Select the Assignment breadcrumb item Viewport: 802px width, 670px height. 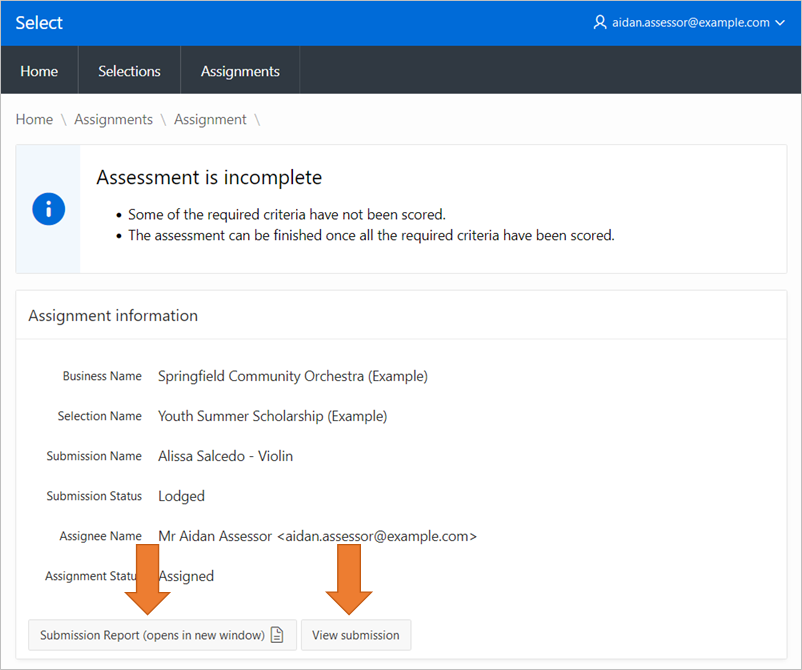pyautogui.click(x=210, y=119)
